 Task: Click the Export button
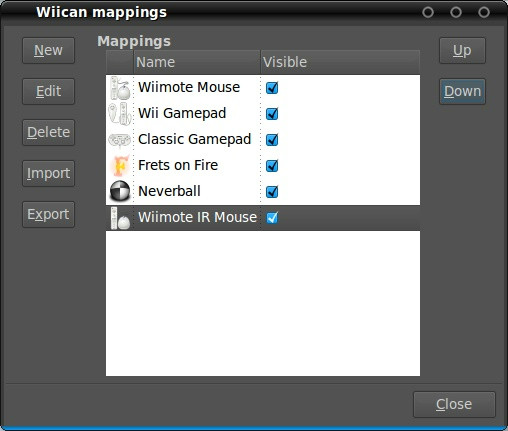coord(48,214)
